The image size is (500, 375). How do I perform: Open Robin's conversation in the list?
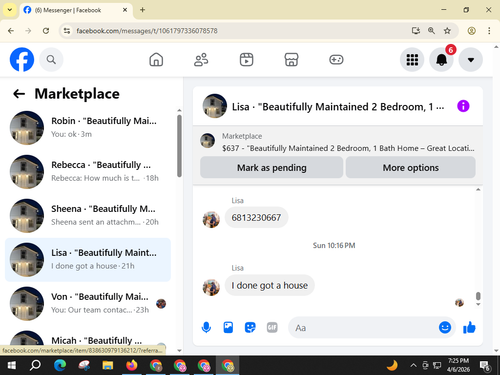pos(88,128)
